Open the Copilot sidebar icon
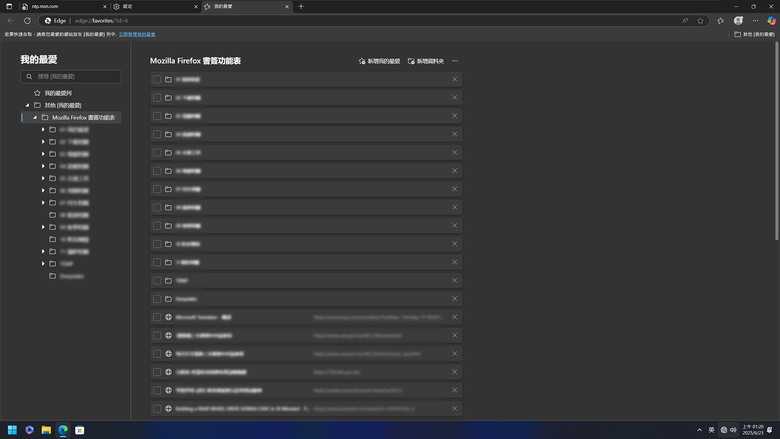Viewport: 780px width, 439px height. click(x=771, y=21)
